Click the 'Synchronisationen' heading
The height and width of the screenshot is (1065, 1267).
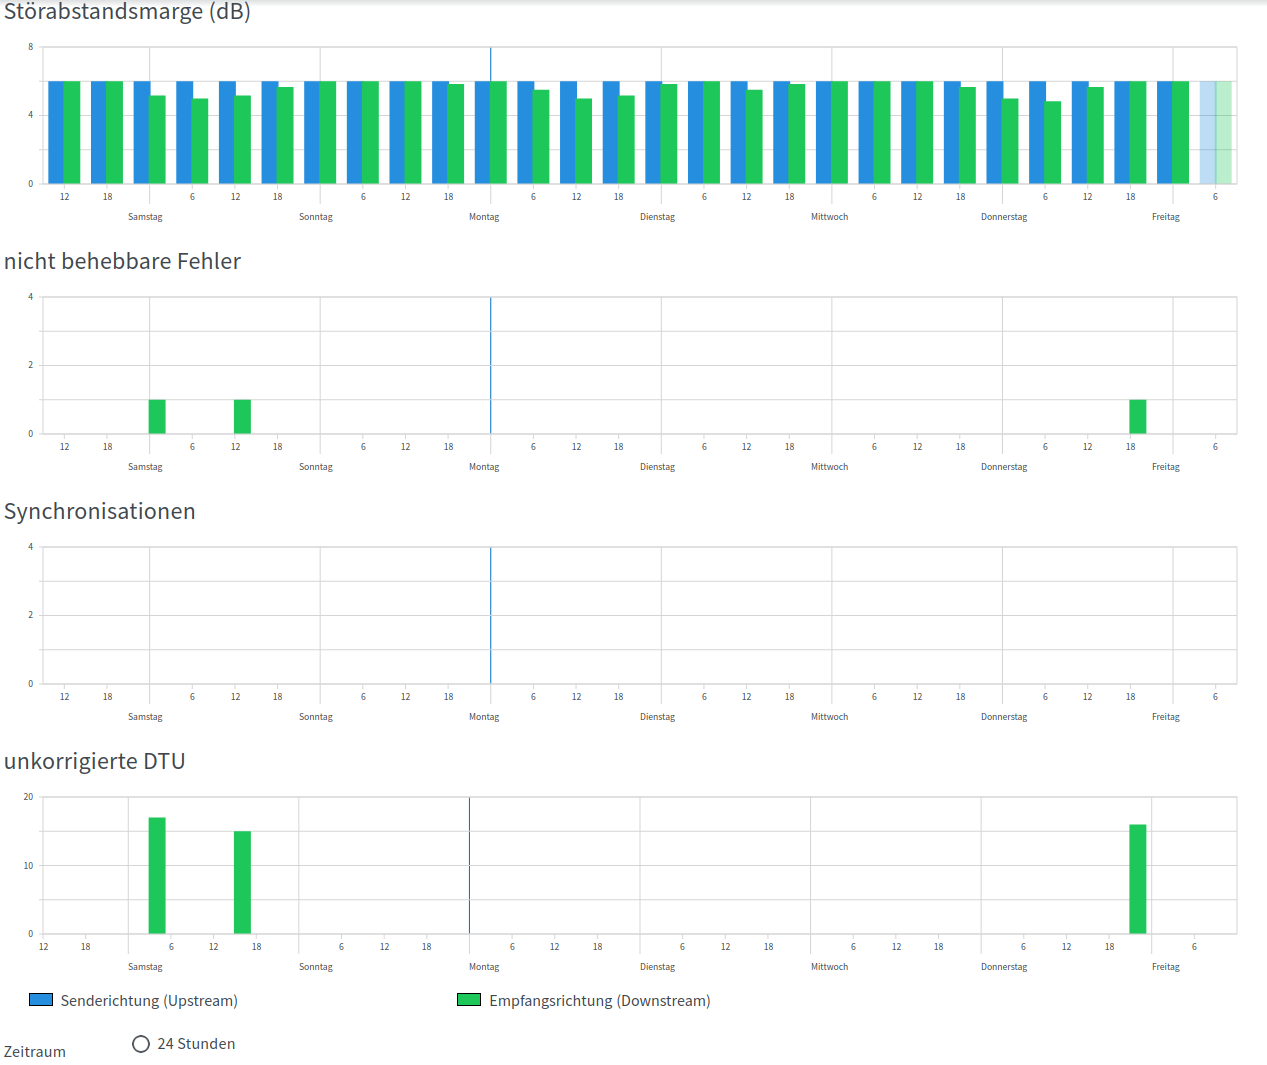[100, 512]
